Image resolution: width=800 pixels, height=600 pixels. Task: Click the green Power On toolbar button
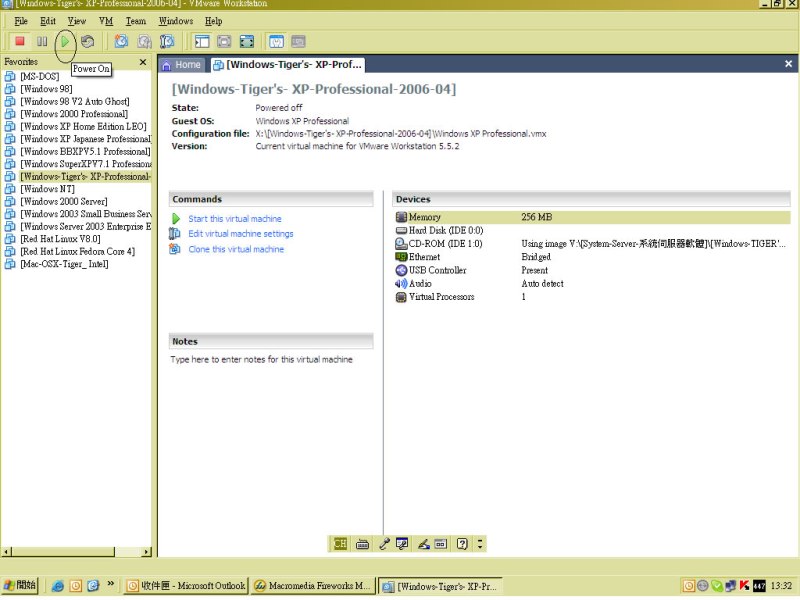click(x=65, y=41)
